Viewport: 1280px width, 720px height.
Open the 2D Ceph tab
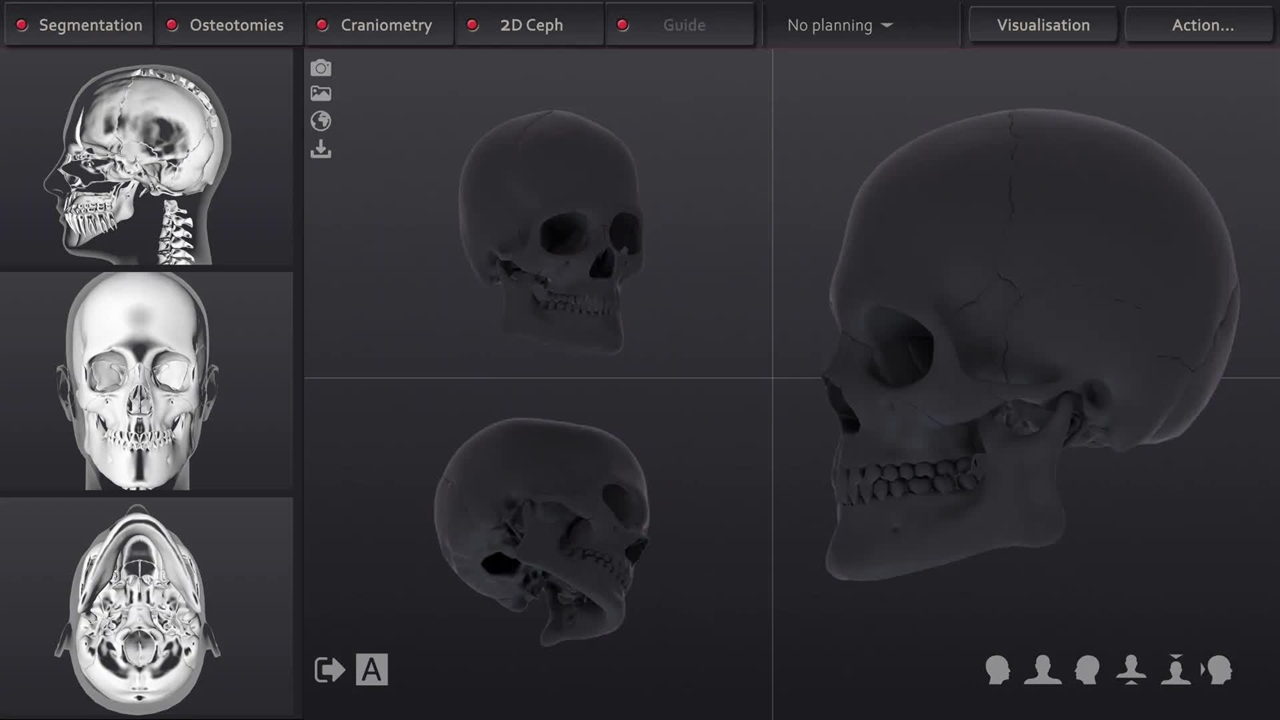click(x=530, y=25)
